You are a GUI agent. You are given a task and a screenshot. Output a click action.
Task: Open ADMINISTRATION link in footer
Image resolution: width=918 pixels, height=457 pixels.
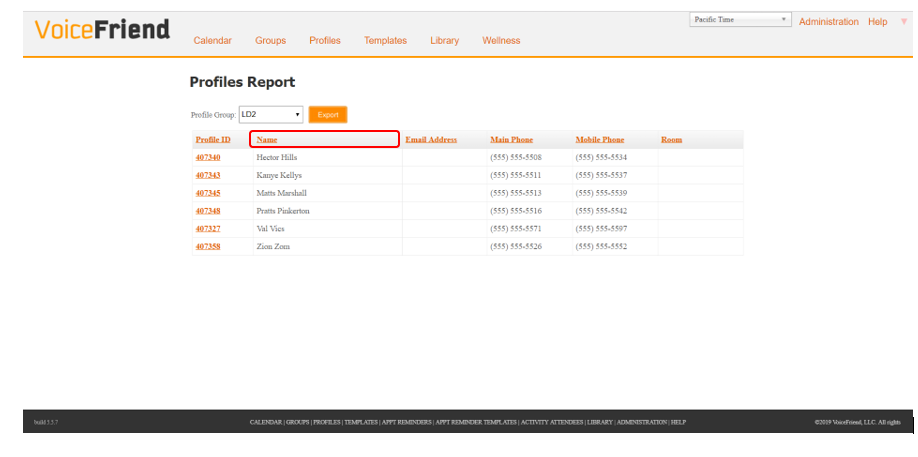coord(642,422)
